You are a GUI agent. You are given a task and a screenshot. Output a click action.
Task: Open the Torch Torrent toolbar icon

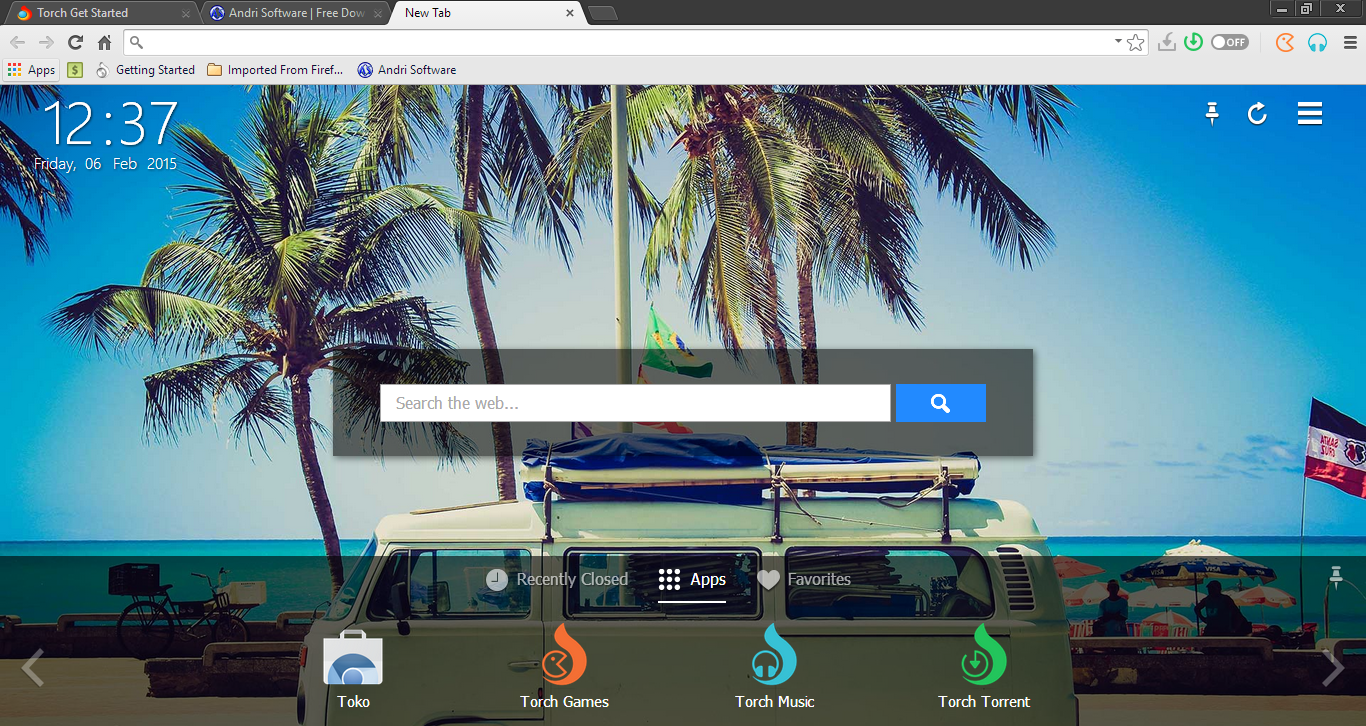(1192, 42)
